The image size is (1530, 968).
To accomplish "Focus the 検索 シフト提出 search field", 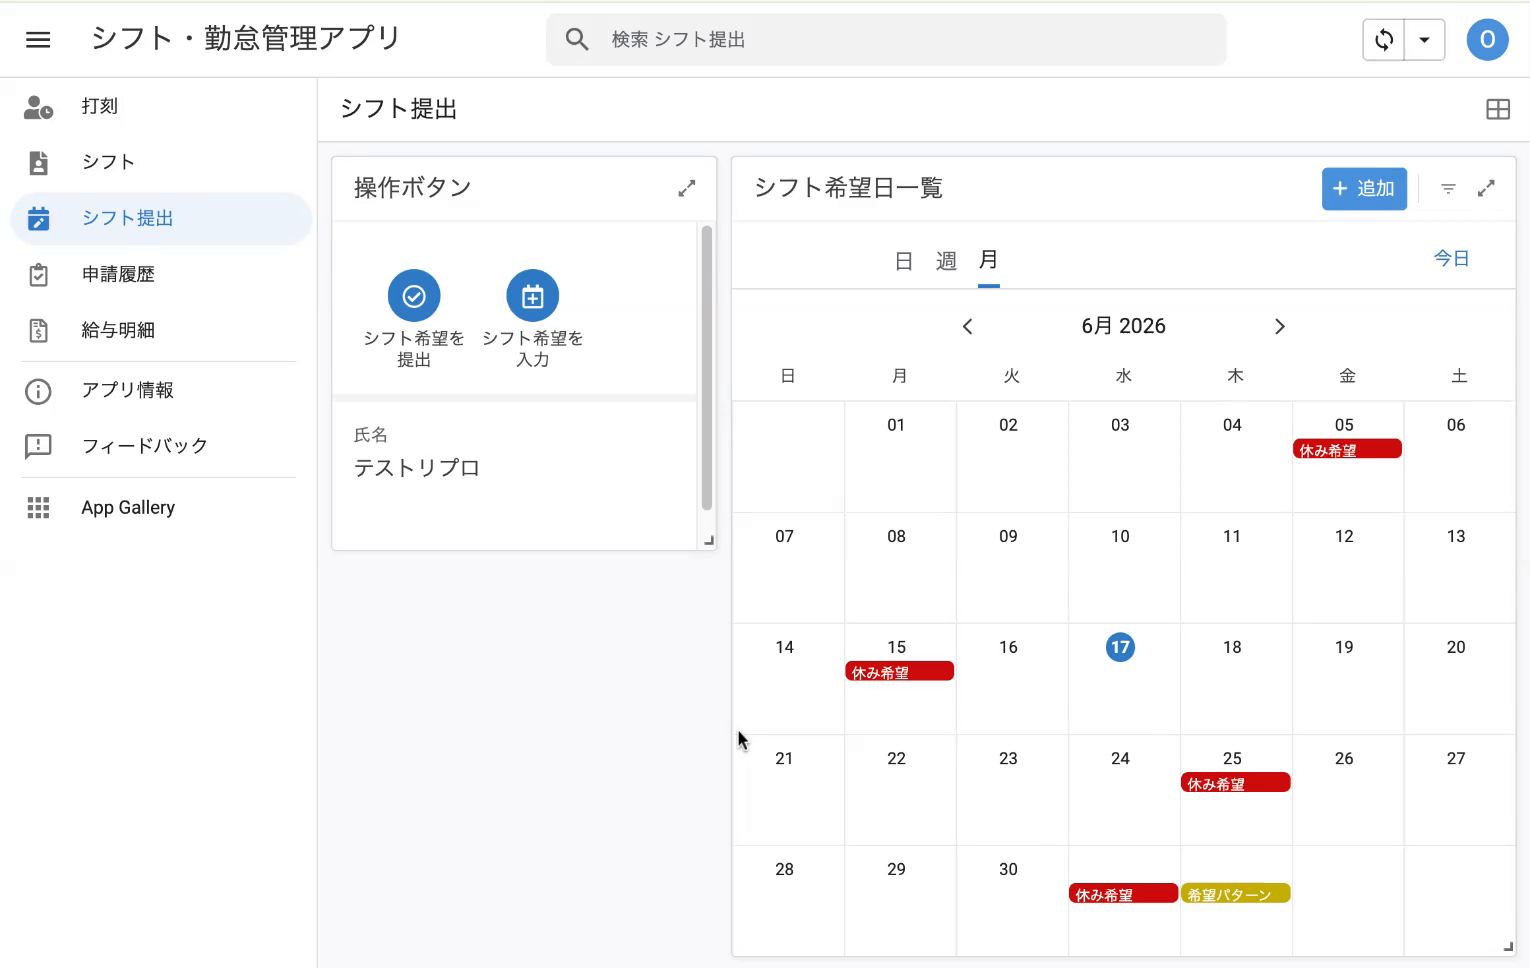I will click(x=886, y=39).
